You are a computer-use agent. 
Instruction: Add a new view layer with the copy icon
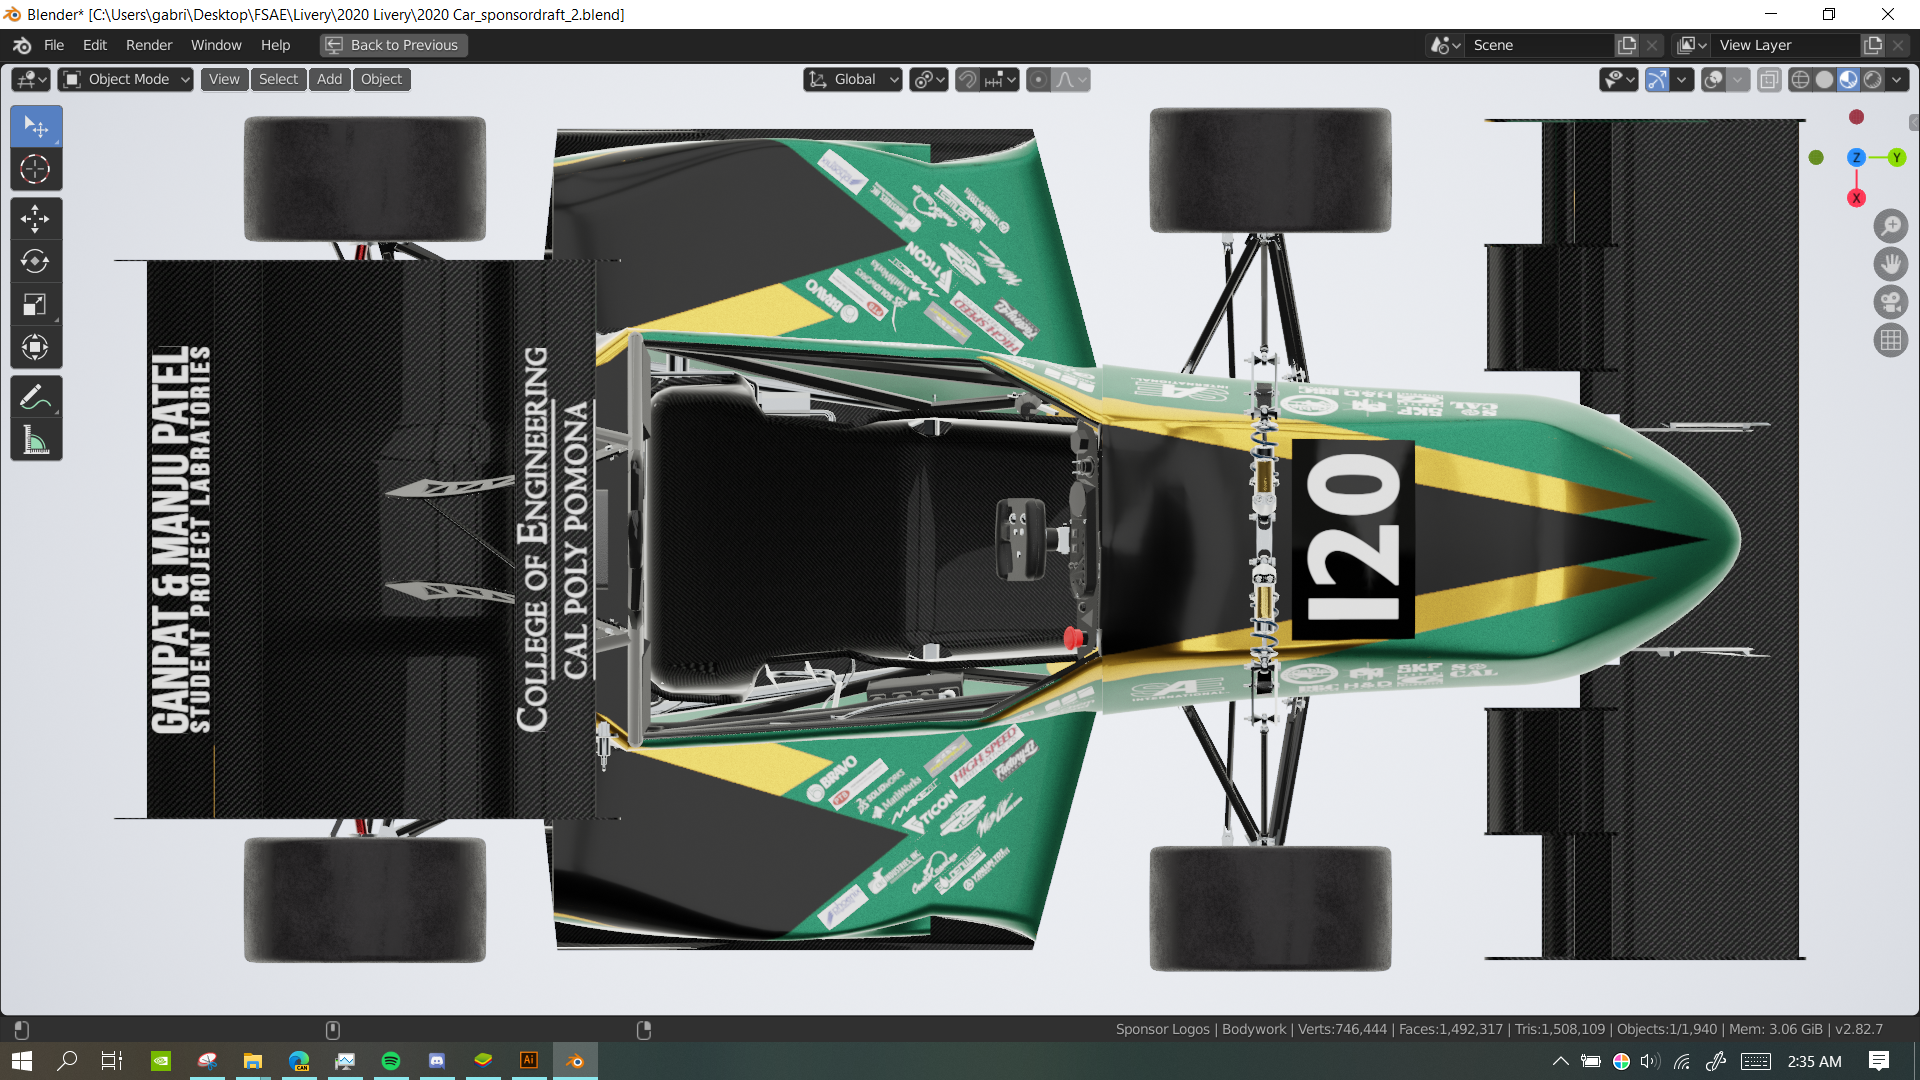click(1873, 45)
